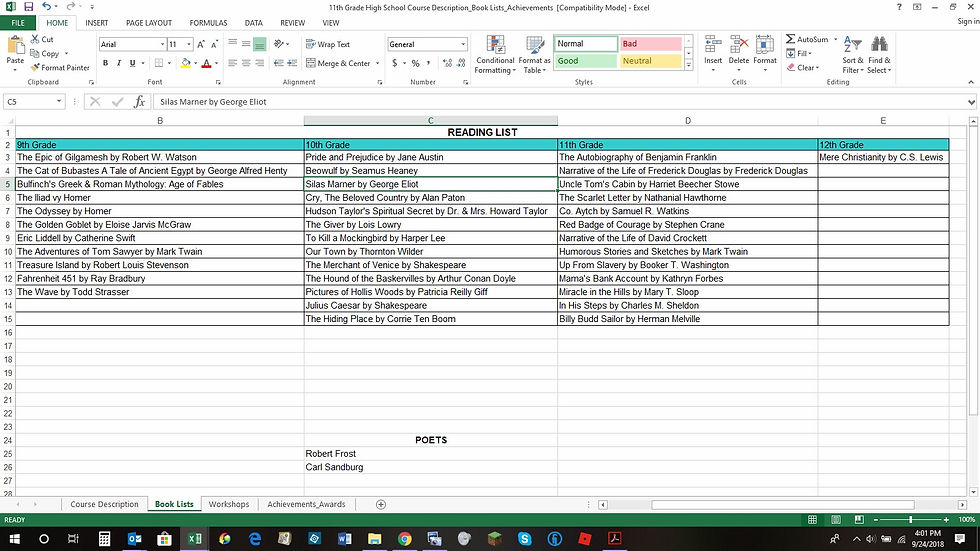Apply the Neutral cell style
This screenshot has height=551, width=980.
point(650,61)
